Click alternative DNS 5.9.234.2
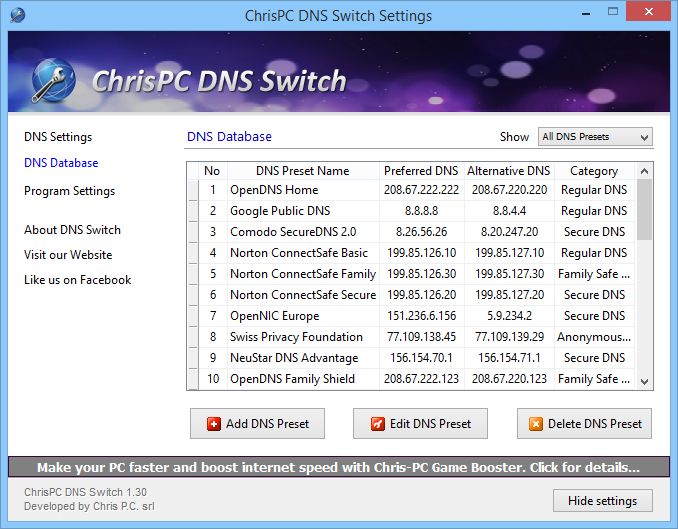 tap(509, 316)
